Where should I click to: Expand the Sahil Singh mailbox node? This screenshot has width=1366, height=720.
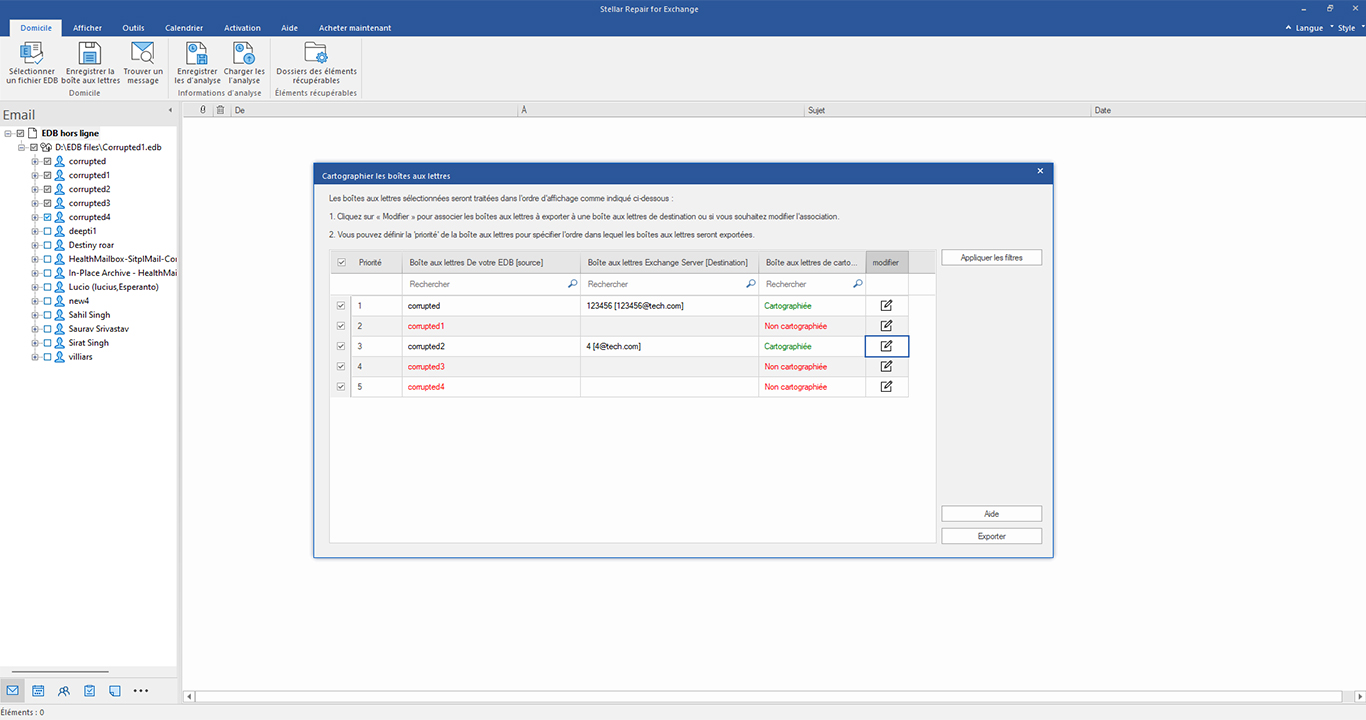point(35,315)
